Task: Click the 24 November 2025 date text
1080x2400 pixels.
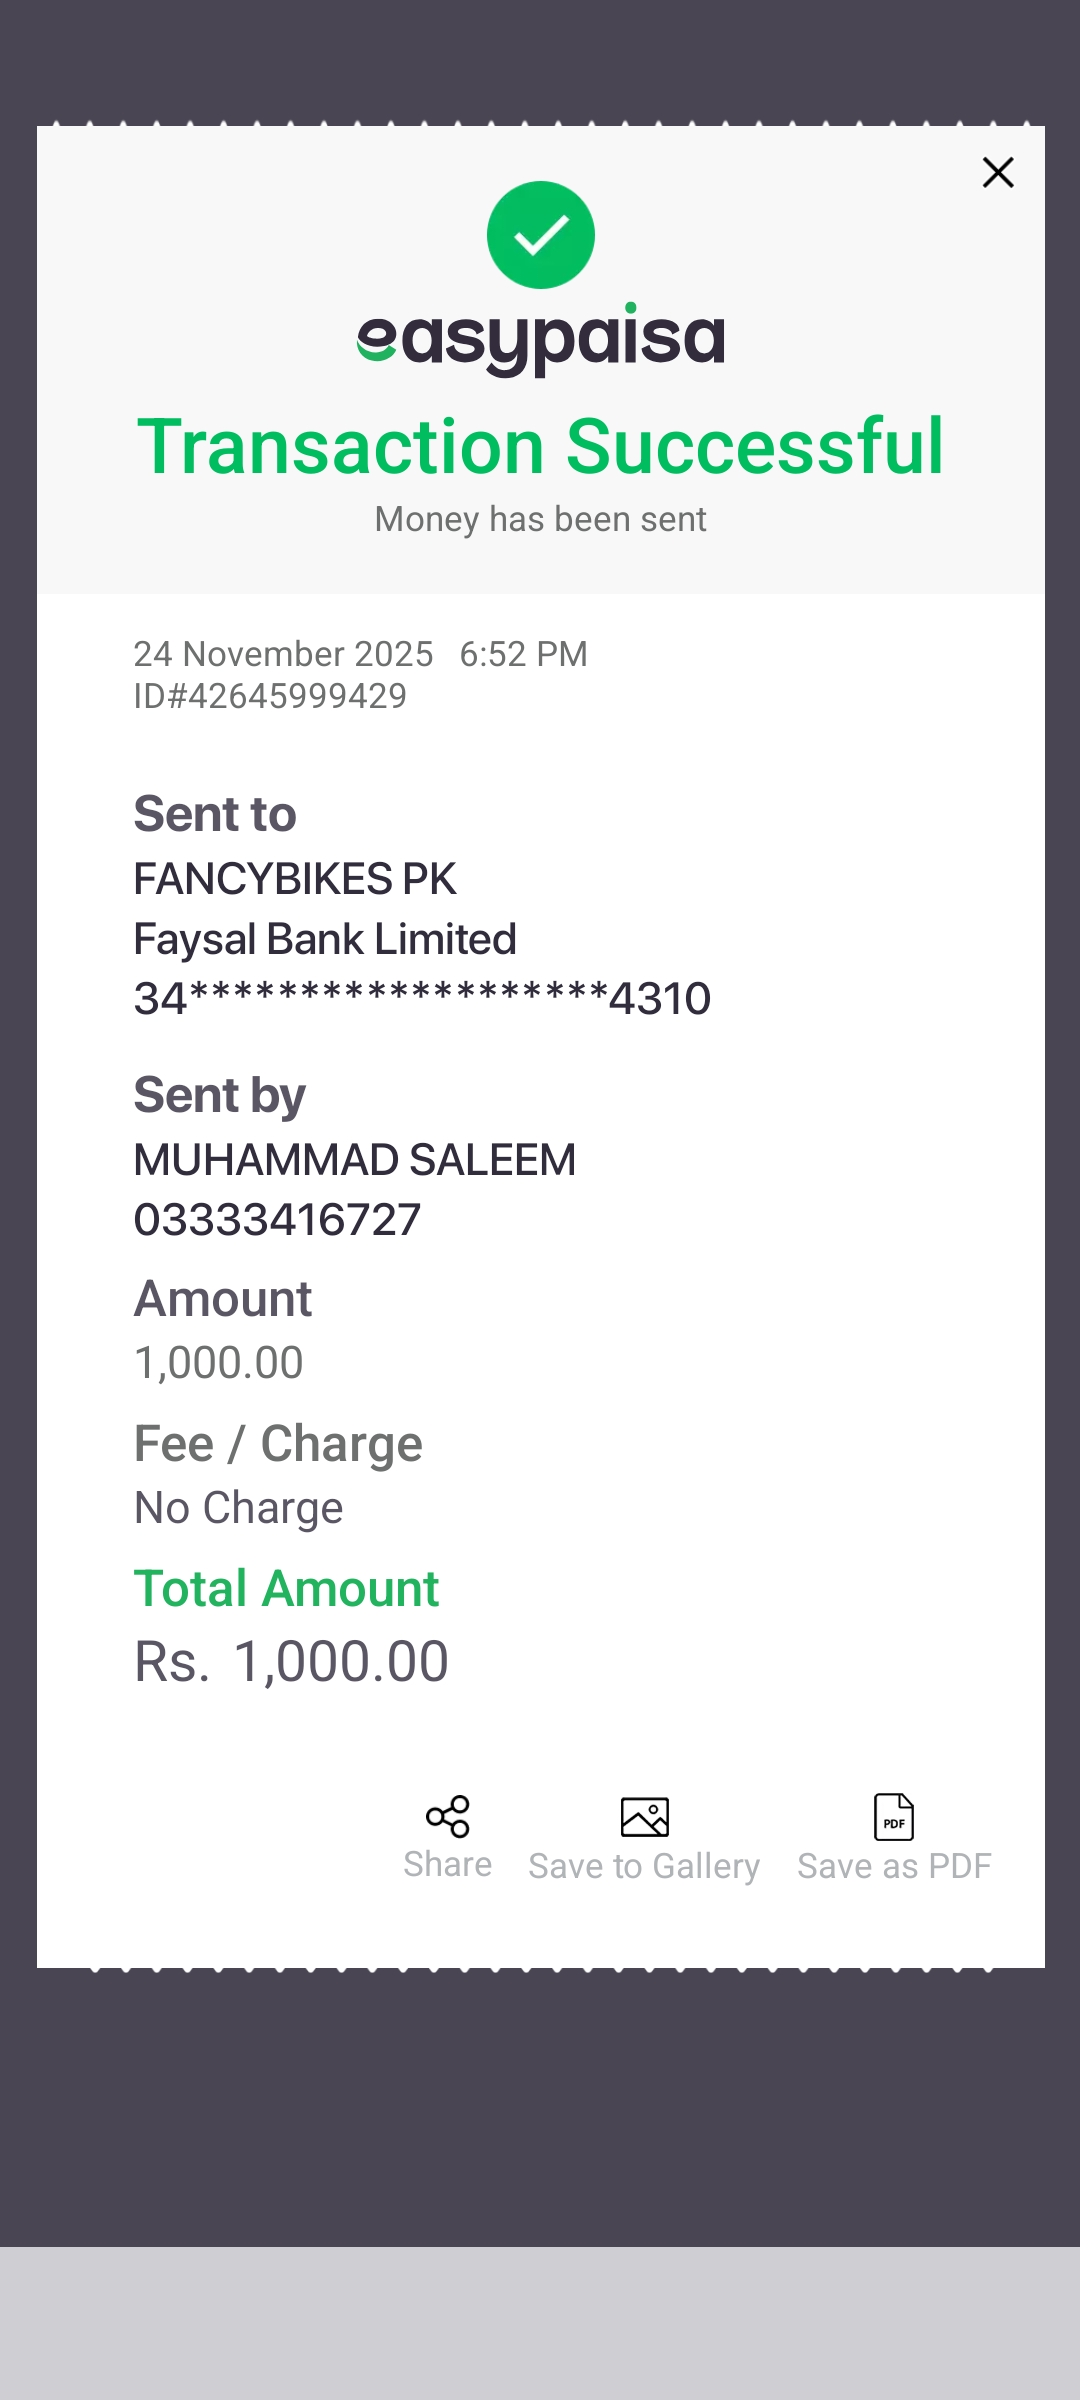Action: (283, 654)
